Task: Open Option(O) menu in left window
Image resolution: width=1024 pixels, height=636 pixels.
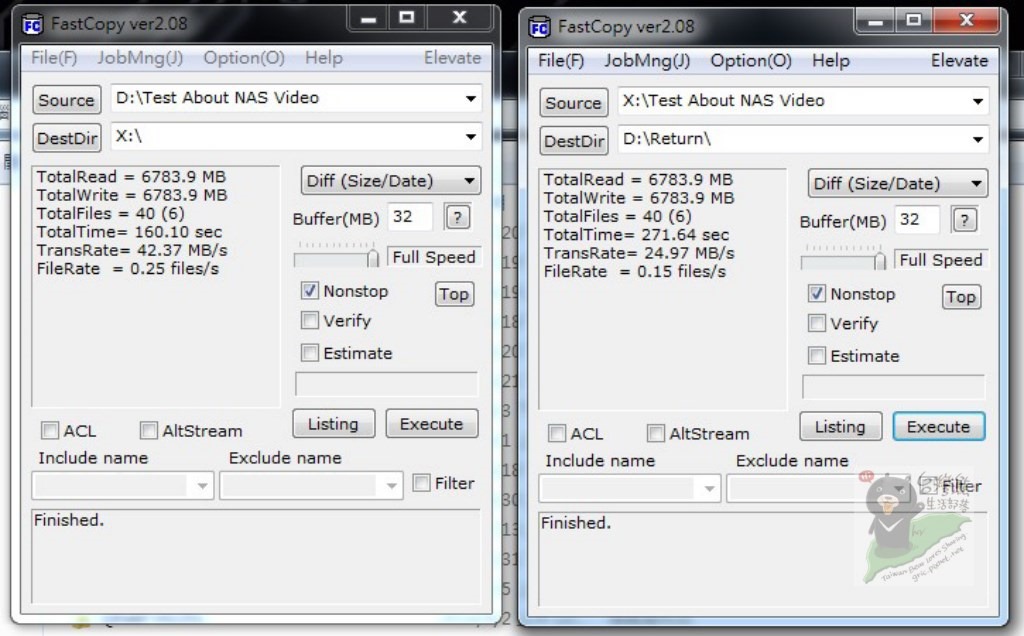Action: (244, 58)
